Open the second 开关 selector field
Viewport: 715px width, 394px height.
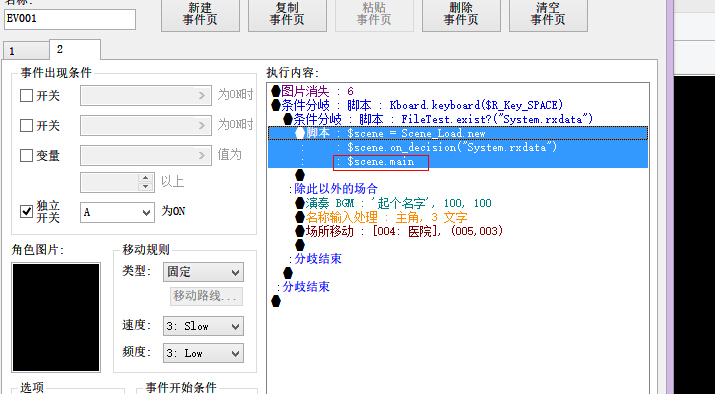click(x=146, y=125)
